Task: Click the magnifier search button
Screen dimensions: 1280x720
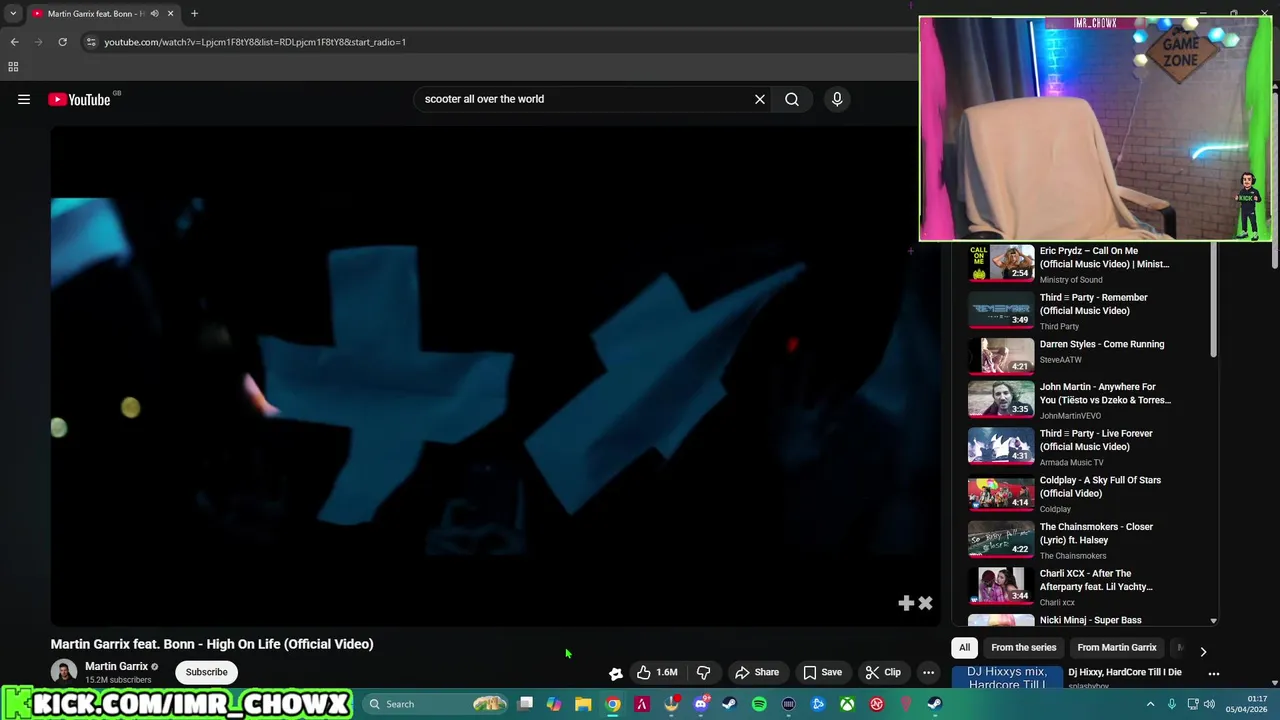Action: tap(792, 99)
